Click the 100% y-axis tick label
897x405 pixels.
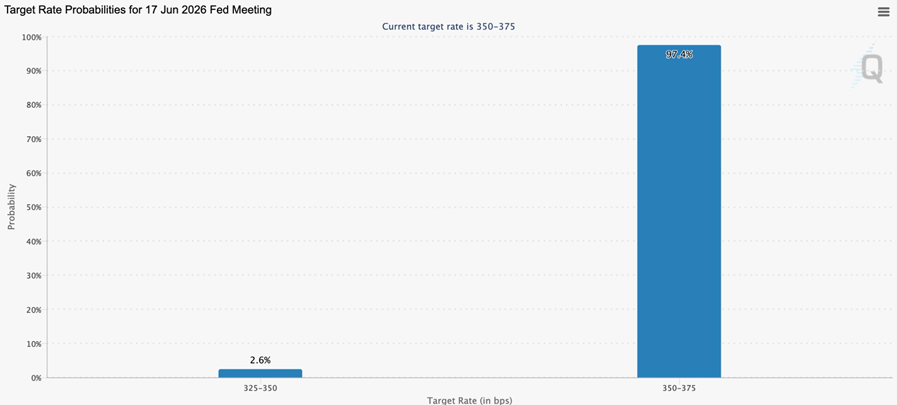point(31,37)
